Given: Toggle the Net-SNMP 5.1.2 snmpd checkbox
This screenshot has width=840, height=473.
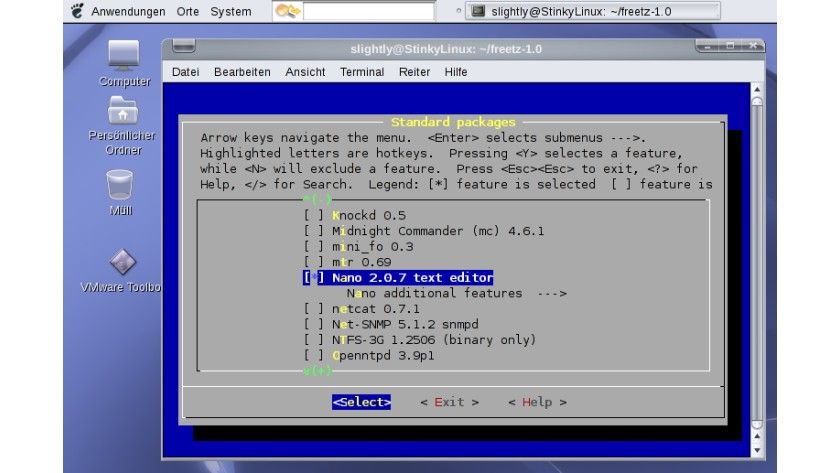Looking at the screenshot, I should point(314,324).
